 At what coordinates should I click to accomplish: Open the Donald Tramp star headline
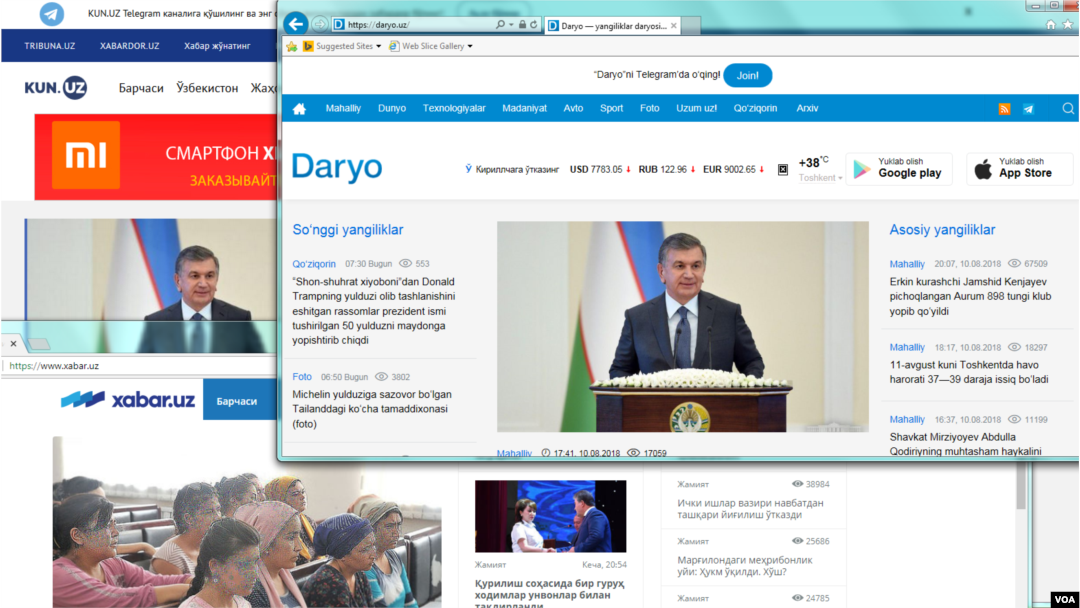(373, 311)
